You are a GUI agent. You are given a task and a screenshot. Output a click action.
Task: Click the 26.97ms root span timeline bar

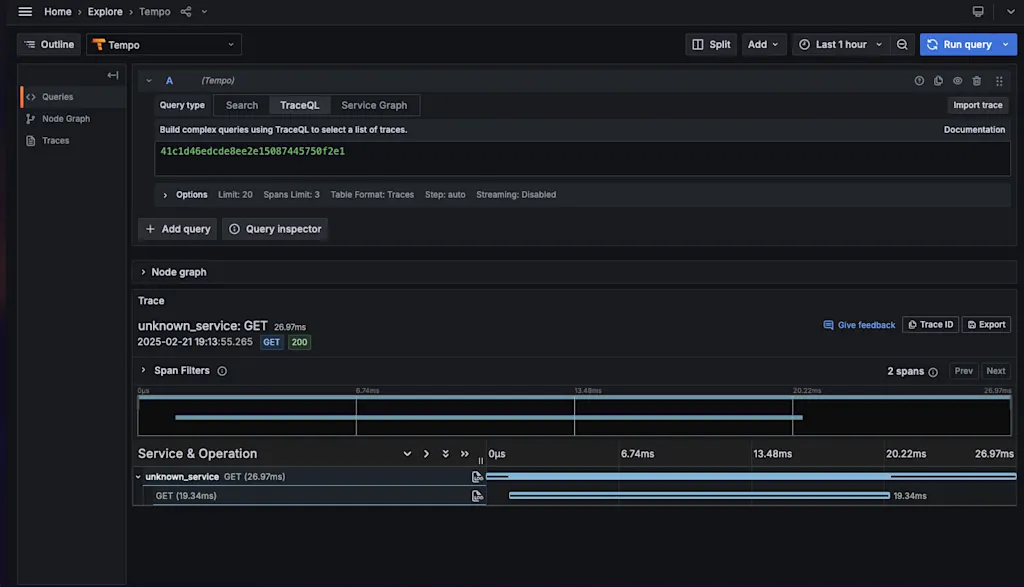point(751,477)
